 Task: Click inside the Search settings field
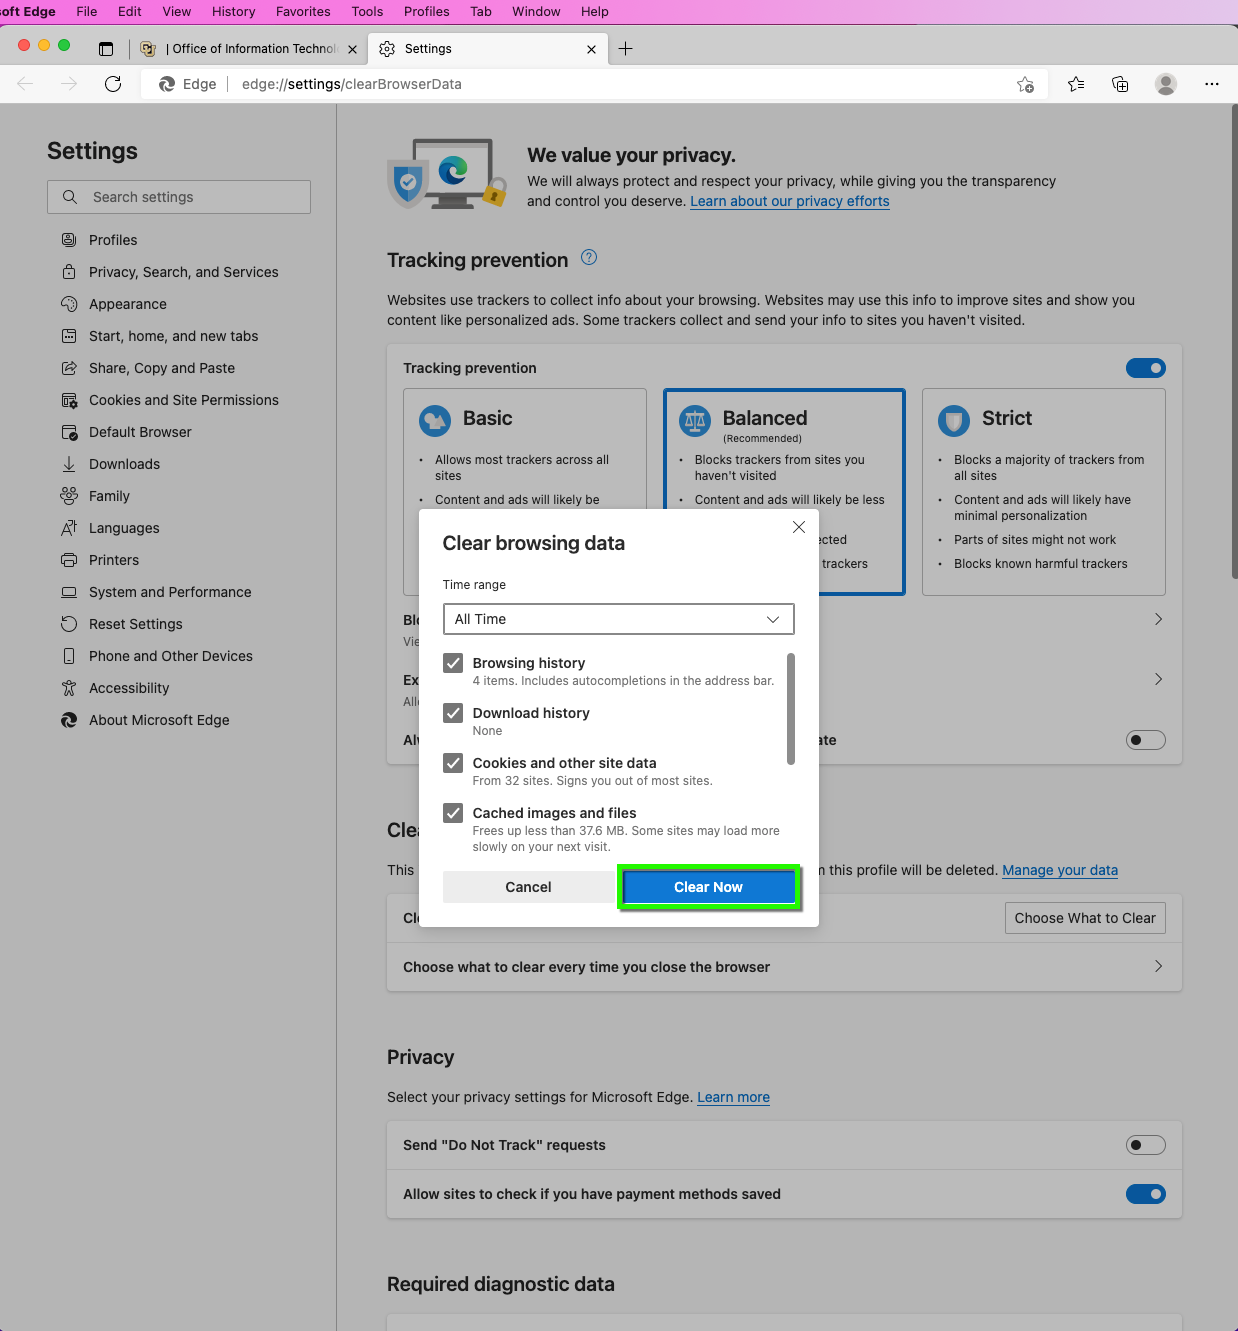[x=178, y=196]
